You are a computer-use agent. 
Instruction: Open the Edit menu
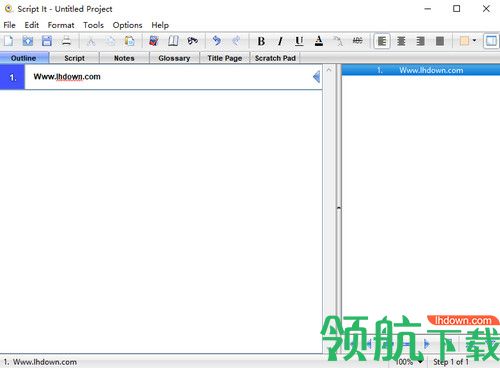pyautogui.click(x=32, y=25)
